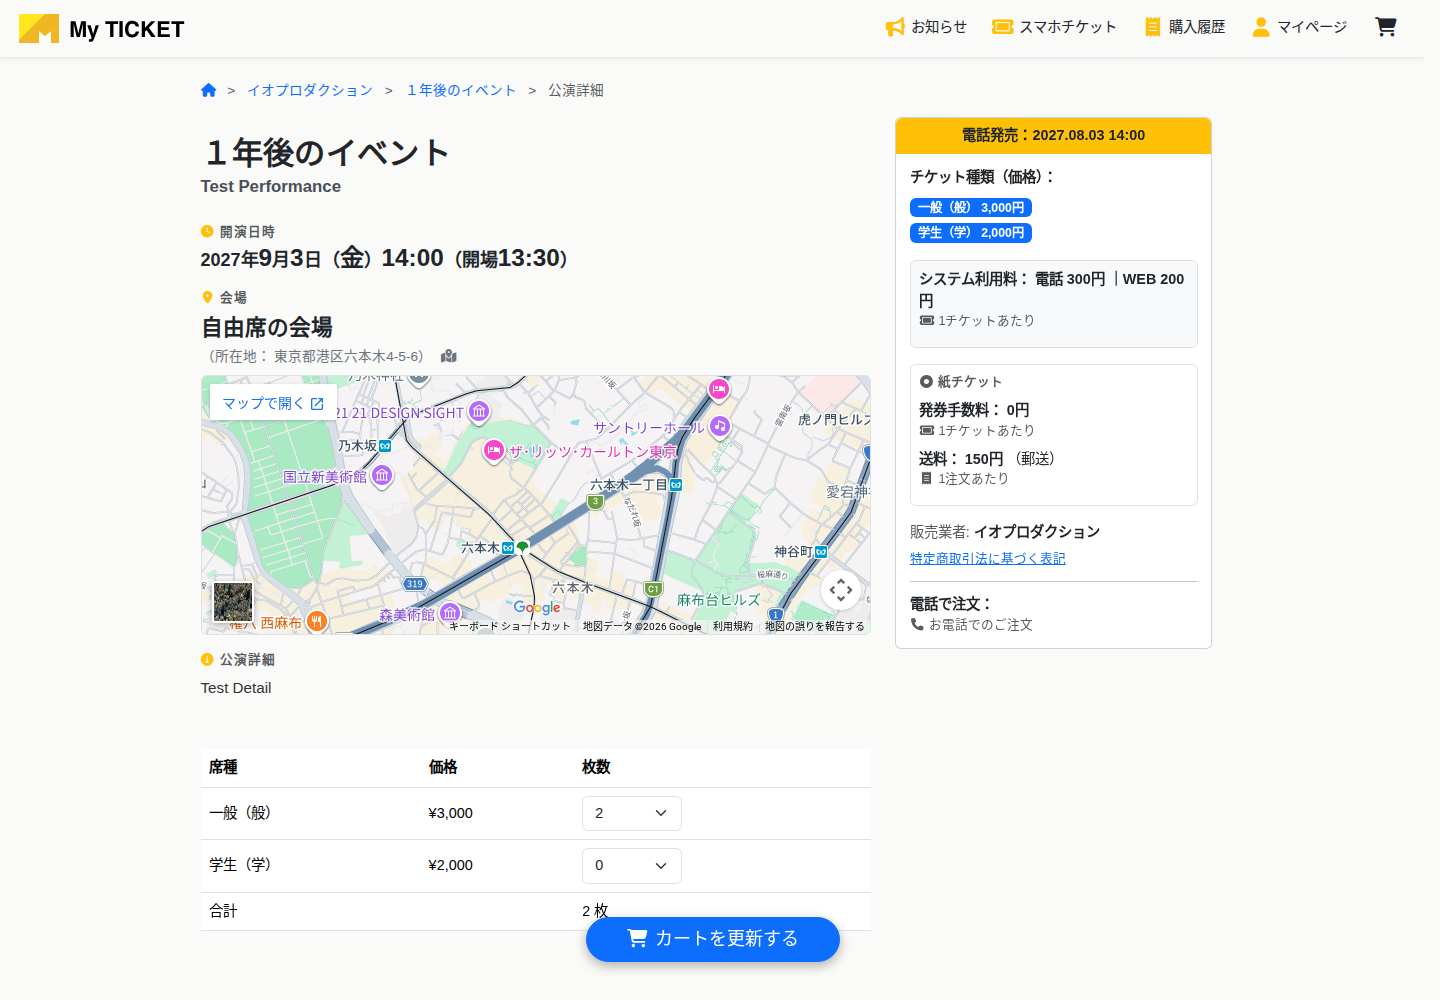
Task: Open １年後のイベント breadcrumb link
Action: pos(461,90)
